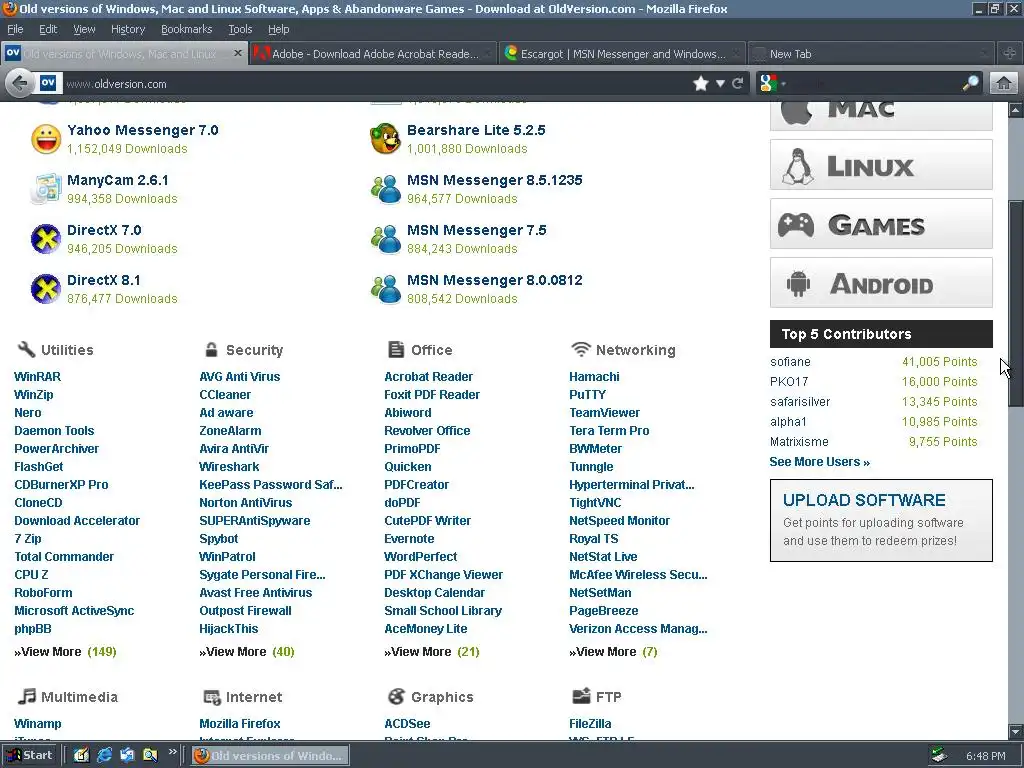1024x768 pixels.
Task: Click the scrollbar up arrow
Action: click(1016, 110)
